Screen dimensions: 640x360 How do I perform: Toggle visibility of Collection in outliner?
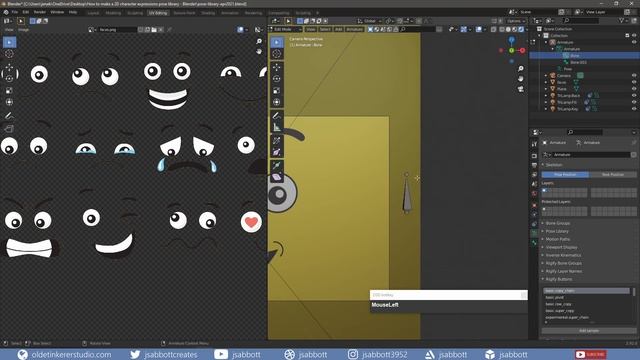[634, 36]
